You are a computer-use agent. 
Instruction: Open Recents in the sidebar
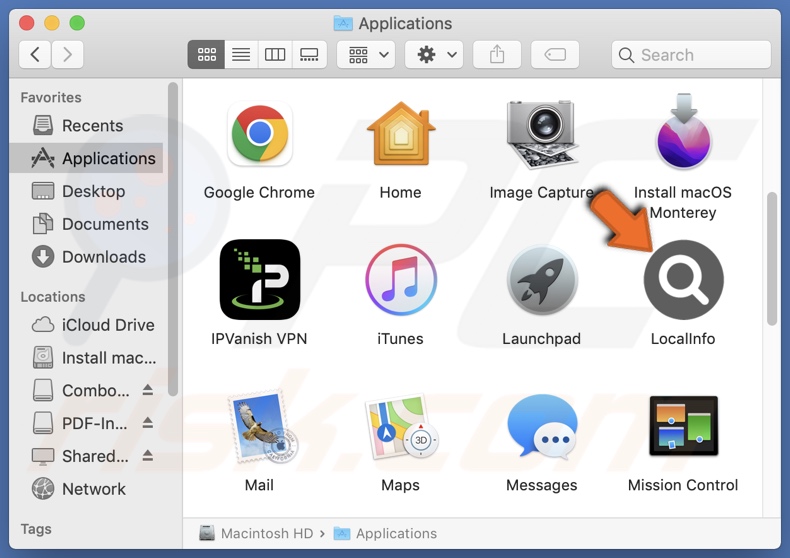[x=86, y=125]
